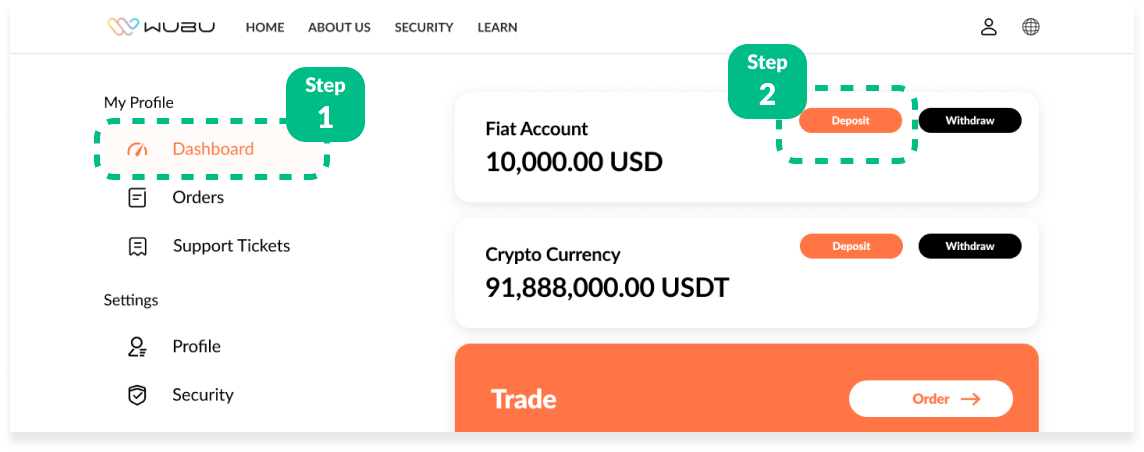Click the Order button in Trade

(x=931, y=399)
